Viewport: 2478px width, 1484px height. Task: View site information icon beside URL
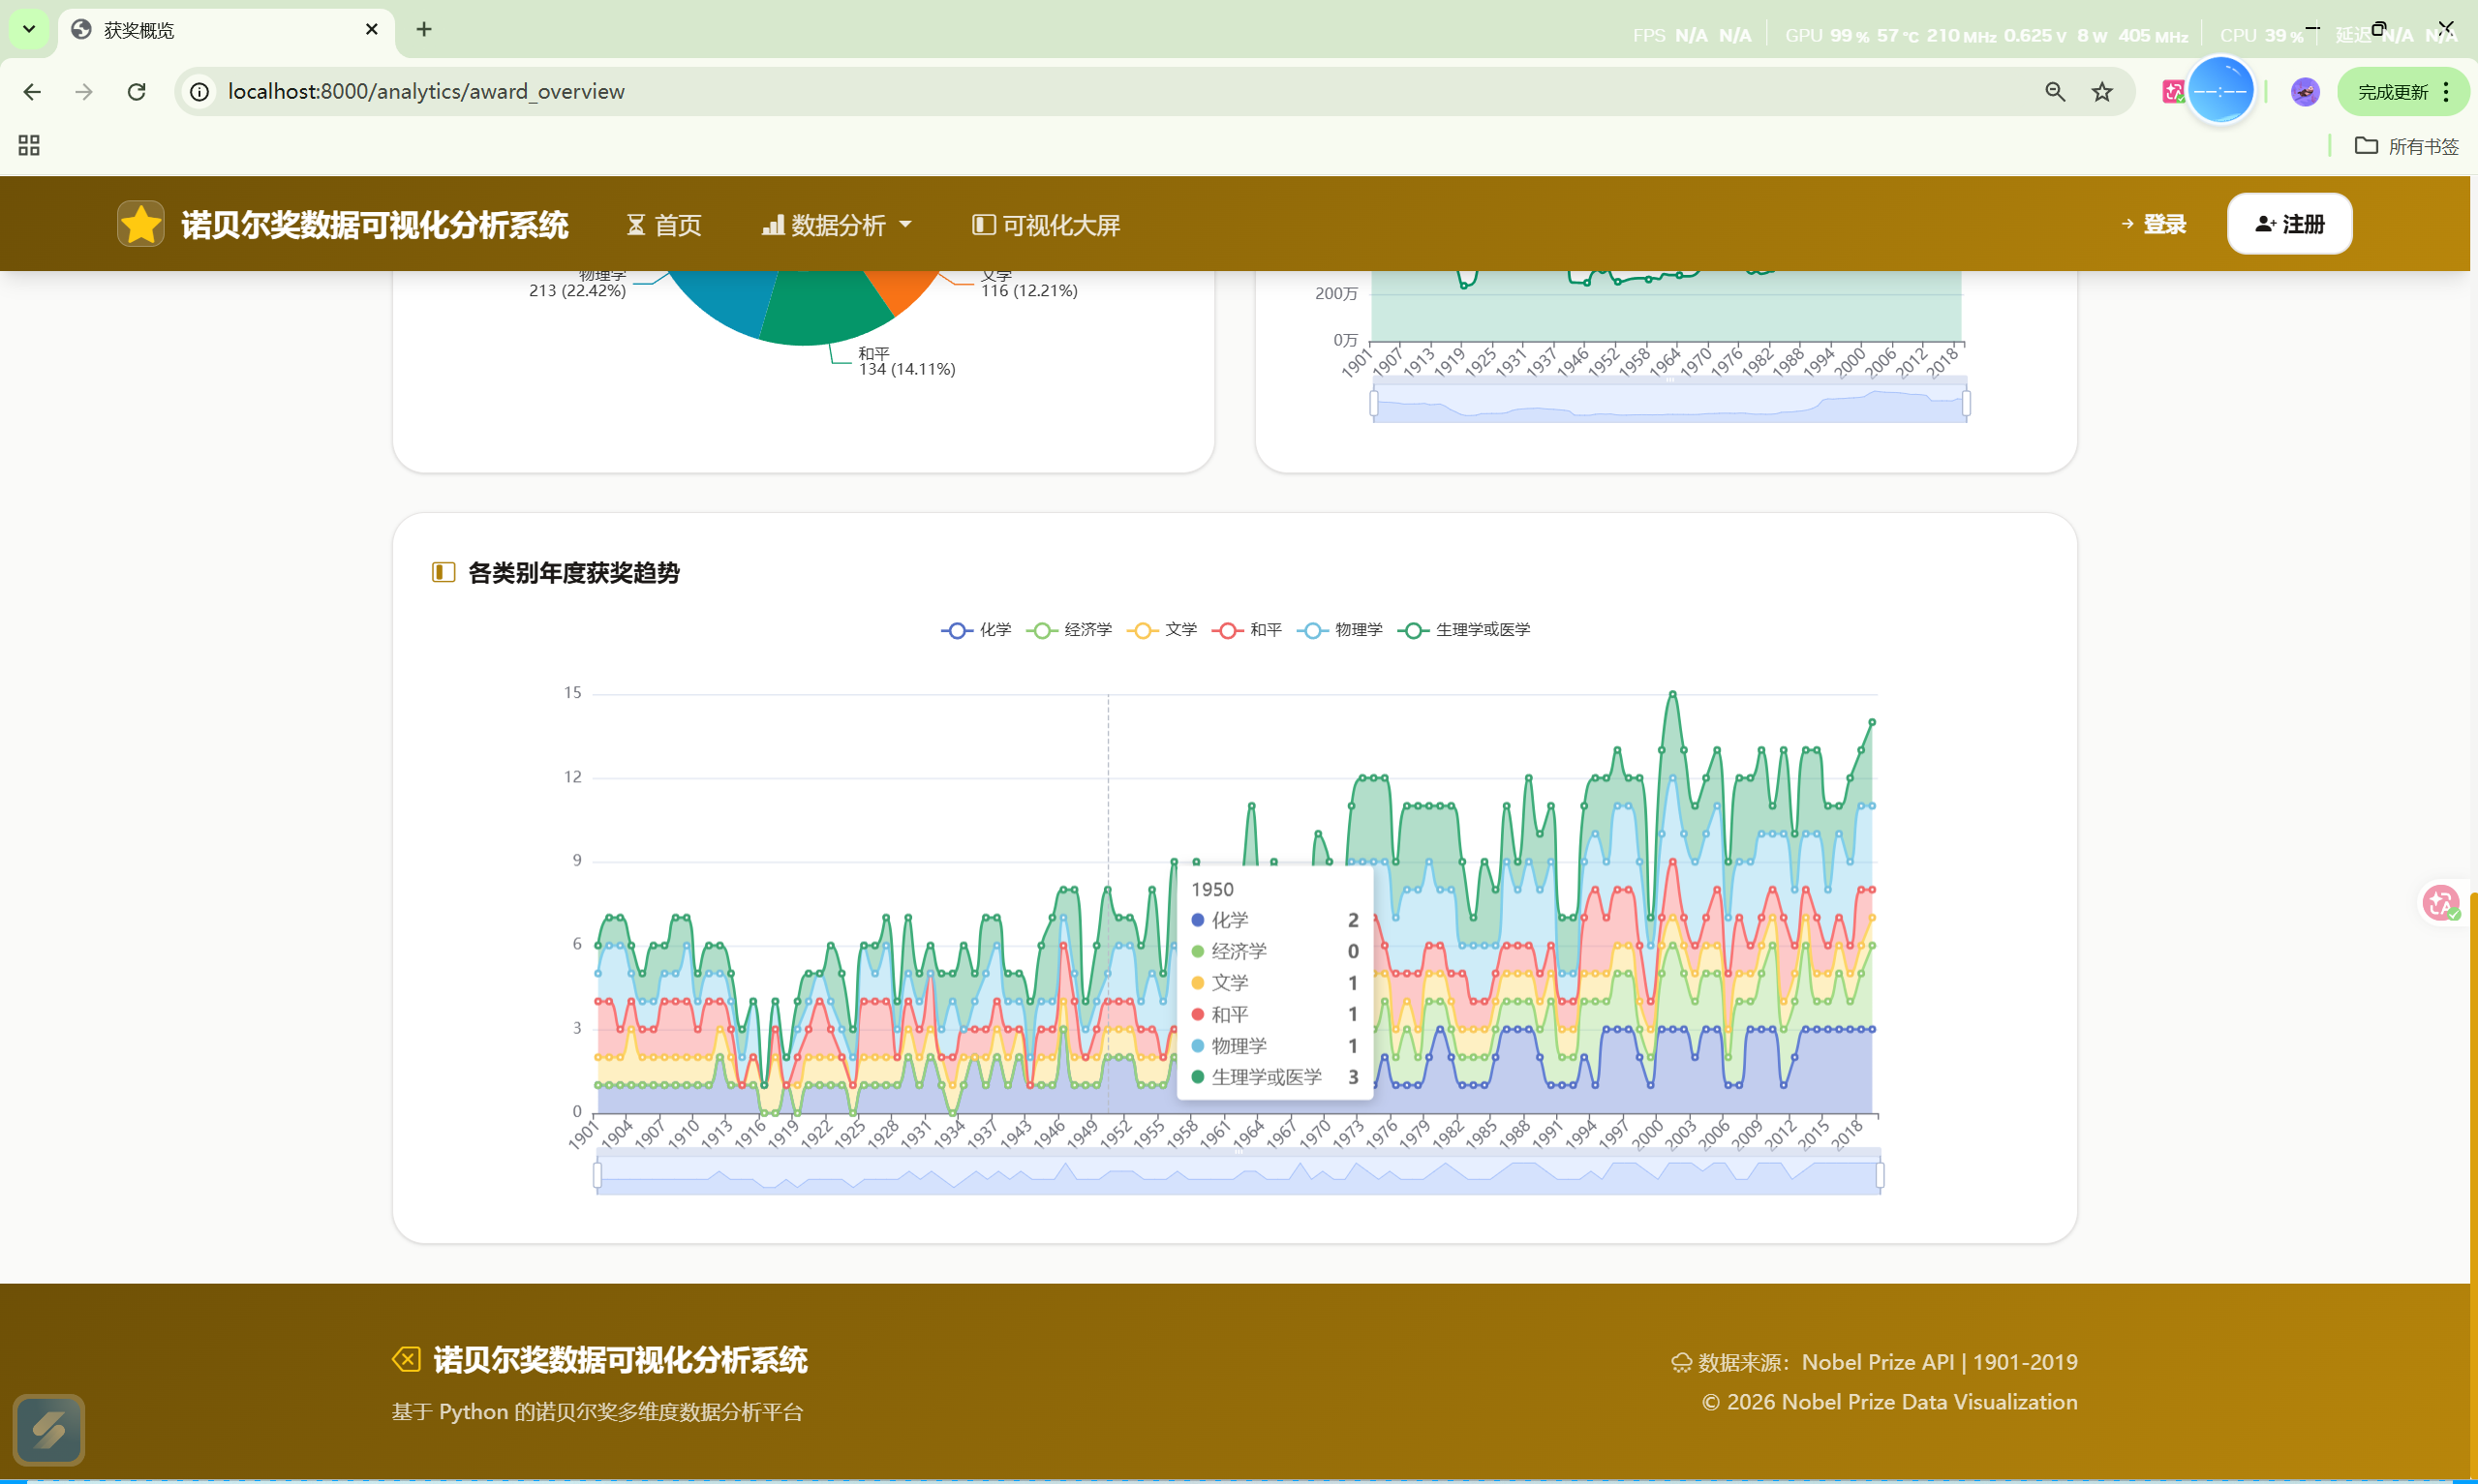200,92
